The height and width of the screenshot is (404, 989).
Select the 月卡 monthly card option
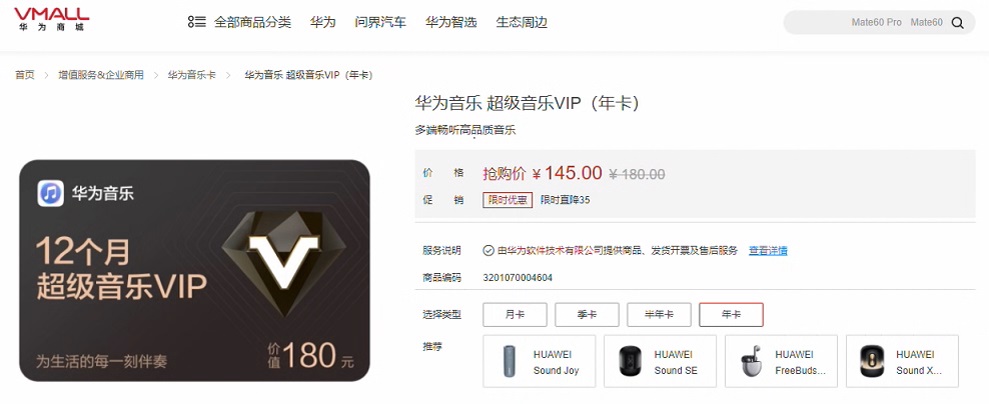pos(515,315)
